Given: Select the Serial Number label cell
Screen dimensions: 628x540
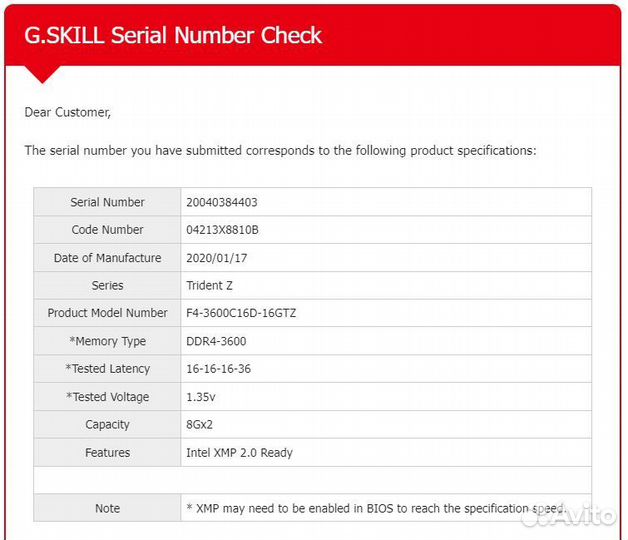Looking at the screenshot, I should point(107,202).
